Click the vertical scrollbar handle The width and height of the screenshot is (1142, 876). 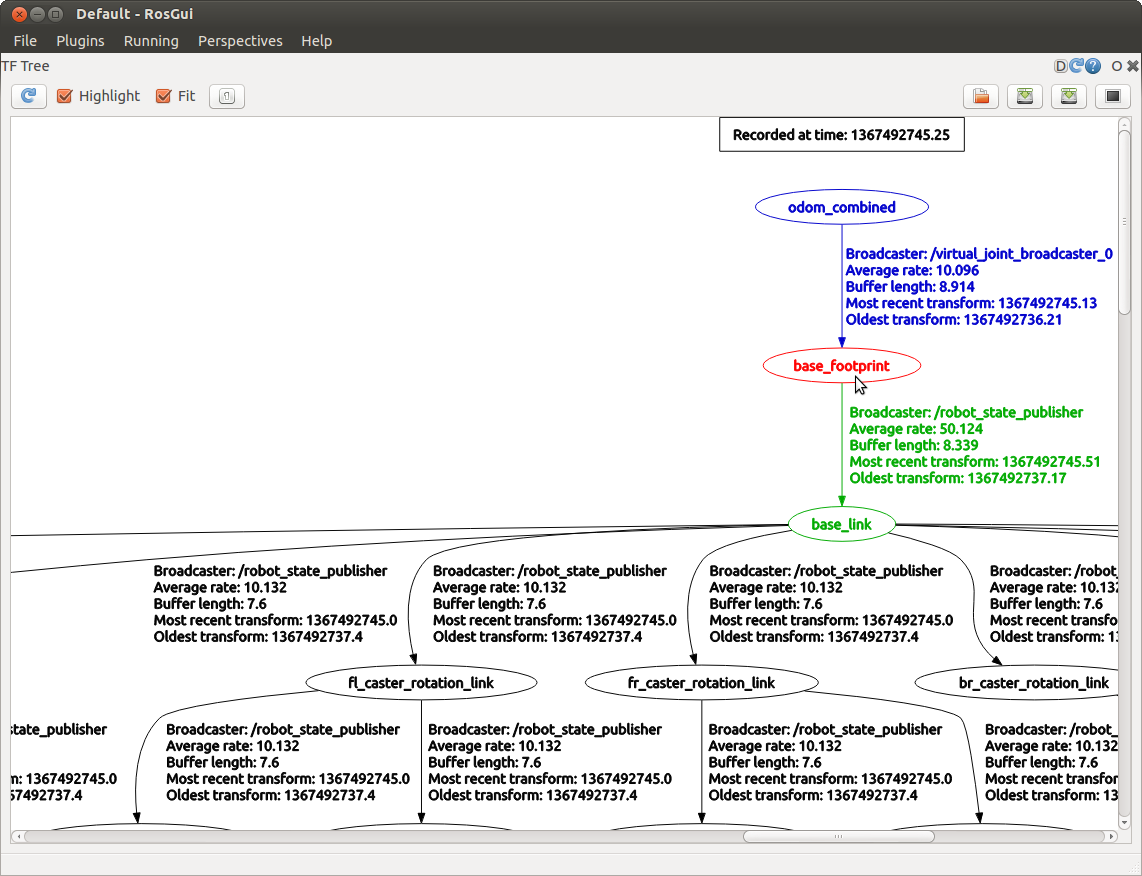coord(1125,221)
